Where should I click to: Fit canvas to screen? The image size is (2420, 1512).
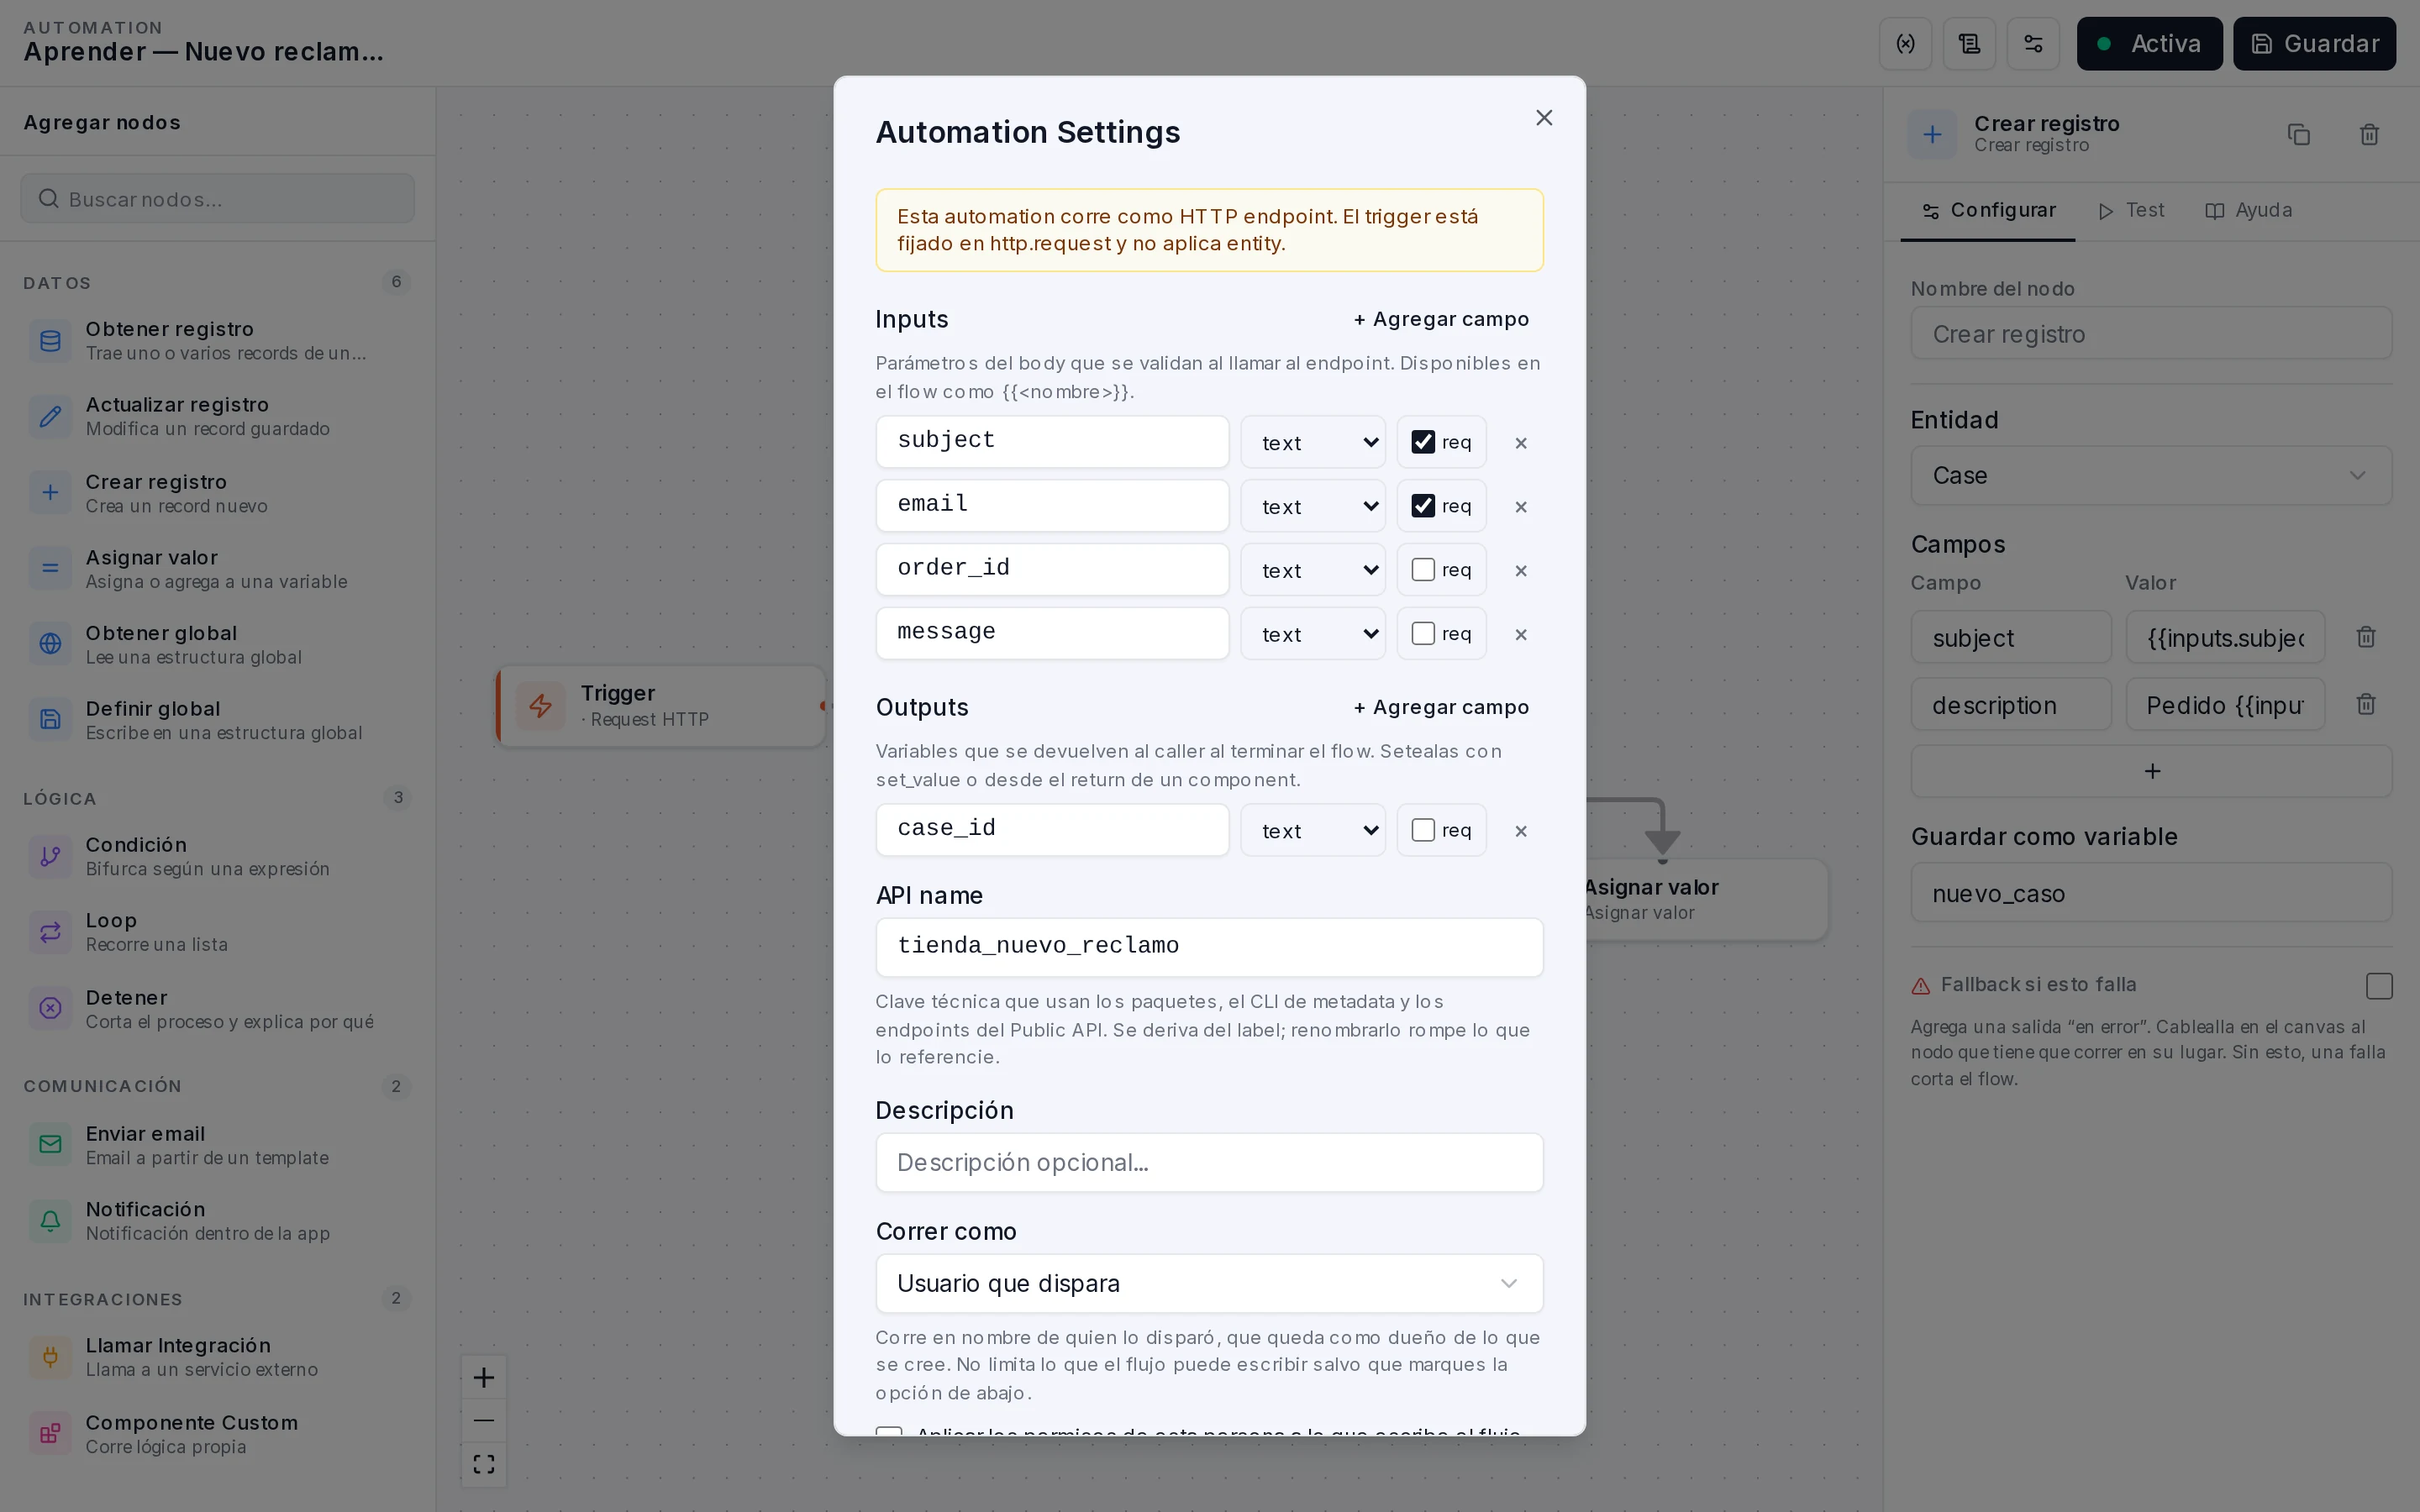(484, 1464)
